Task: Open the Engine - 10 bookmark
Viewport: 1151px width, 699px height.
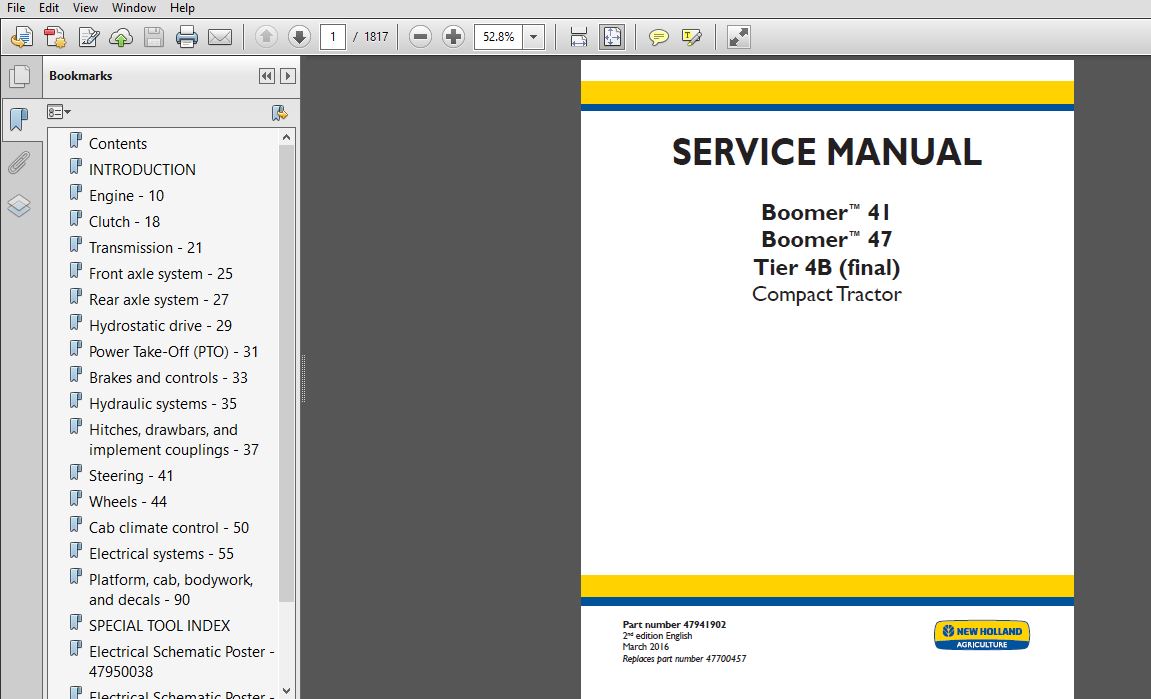Action: point(126,196)
